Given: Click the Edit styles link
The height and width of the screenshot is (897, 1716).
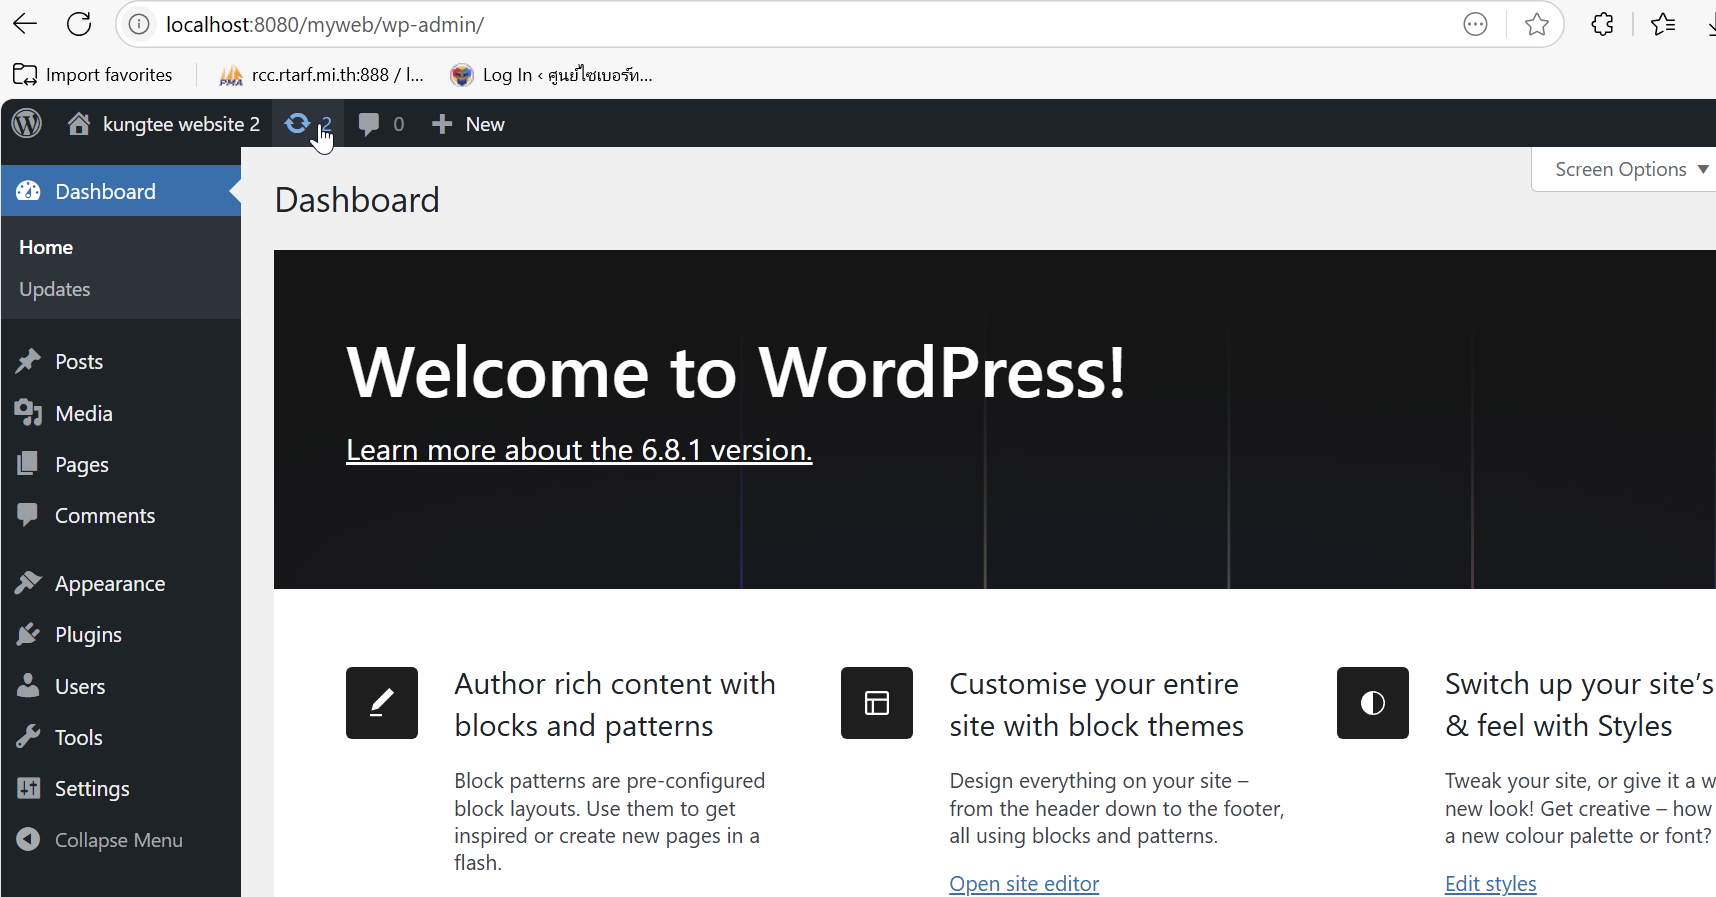Looking at the screenshot, I should coord(1490,884).
